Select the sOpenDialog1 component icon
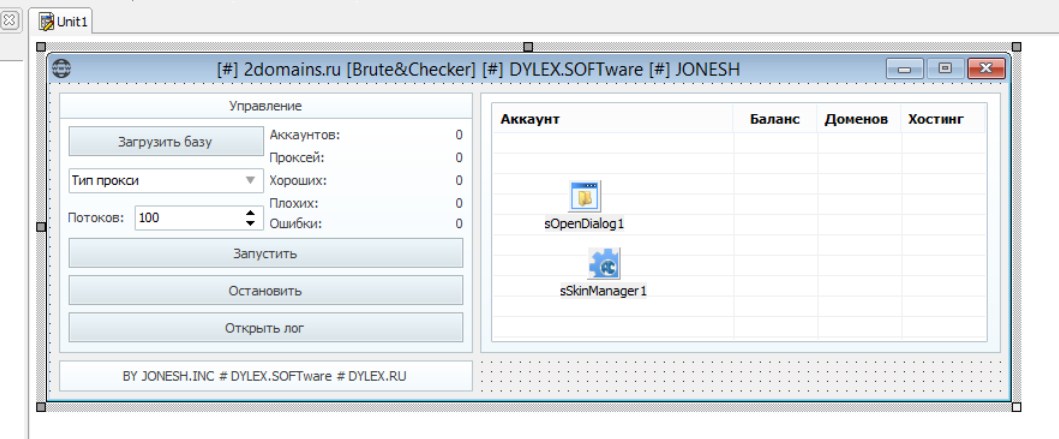 click(585, 197)
